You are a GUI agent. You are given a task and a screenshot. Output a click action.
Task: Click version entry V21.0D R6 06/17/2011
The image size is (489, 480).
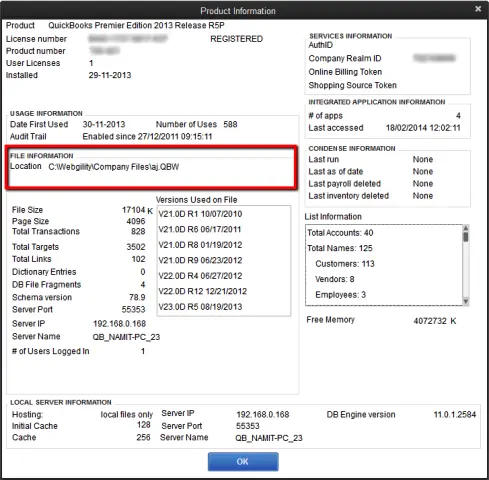pos(200,229)
